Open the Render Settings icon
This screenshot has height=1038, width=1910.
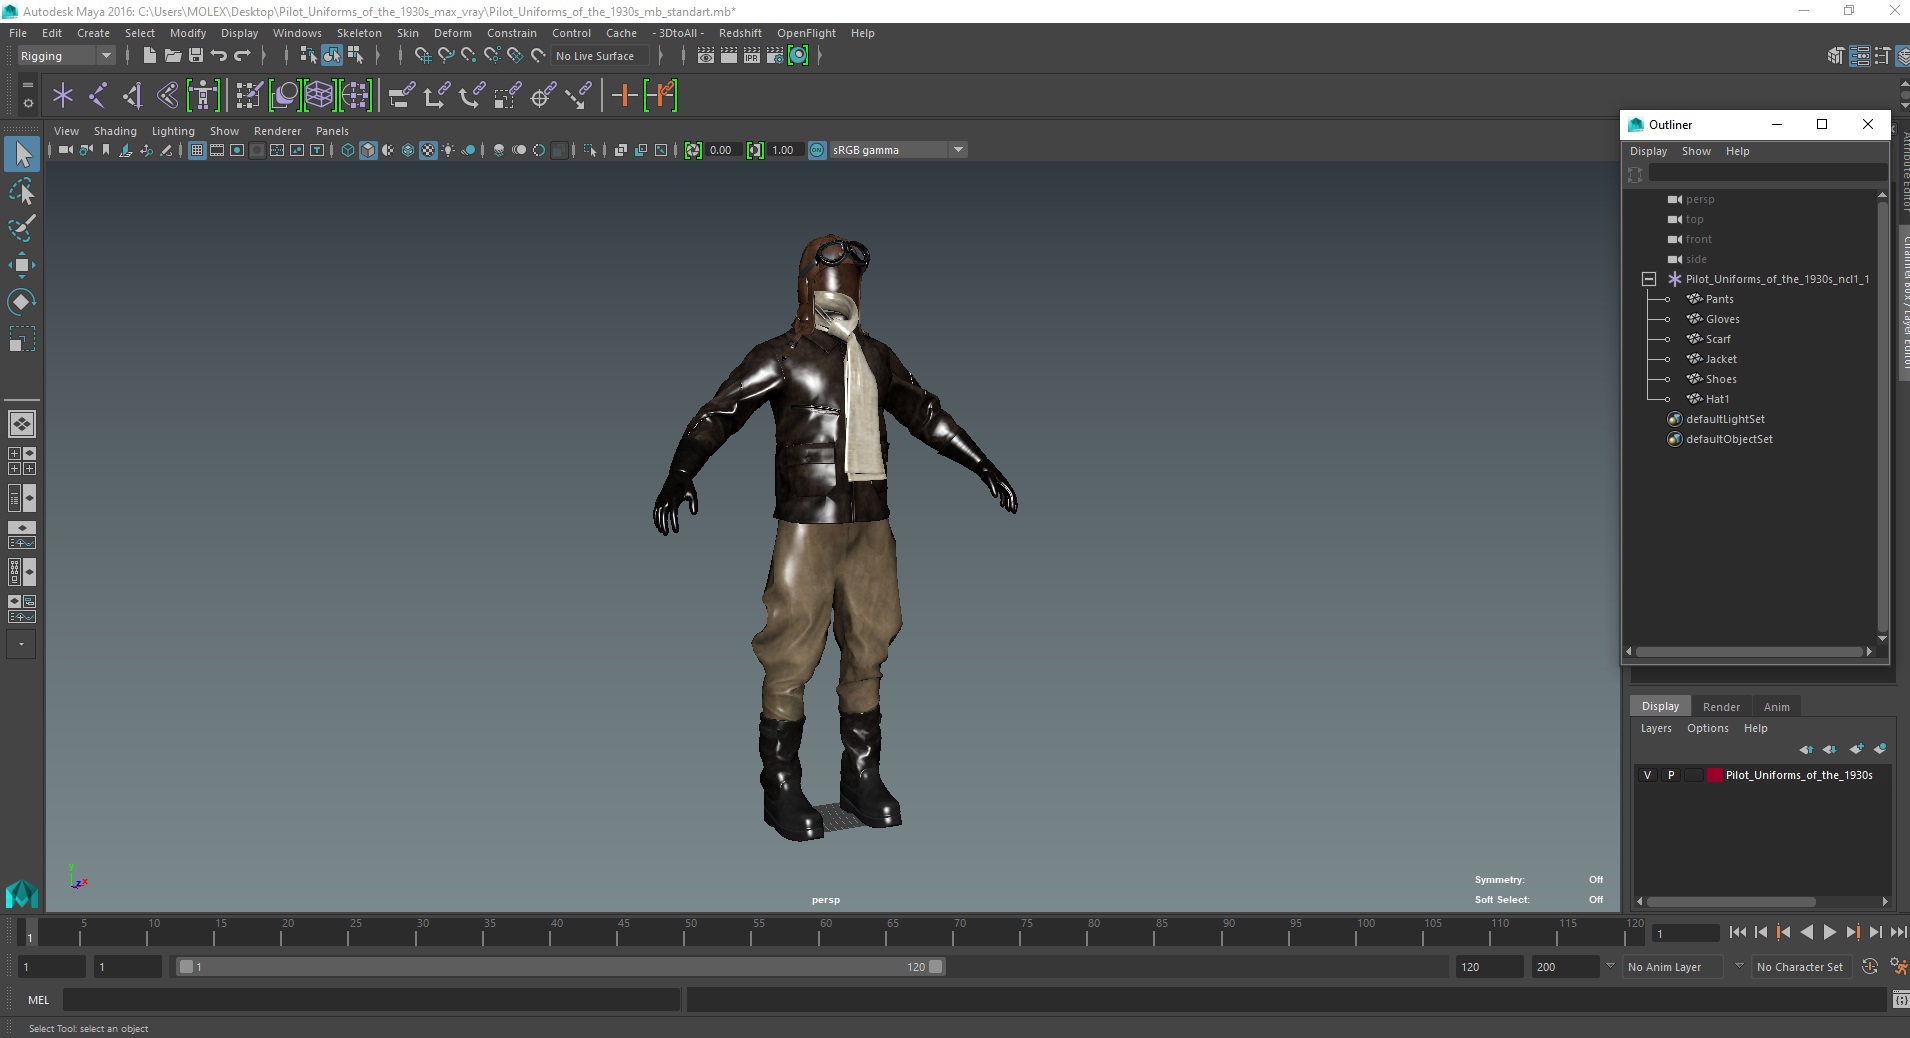(775, 56)
